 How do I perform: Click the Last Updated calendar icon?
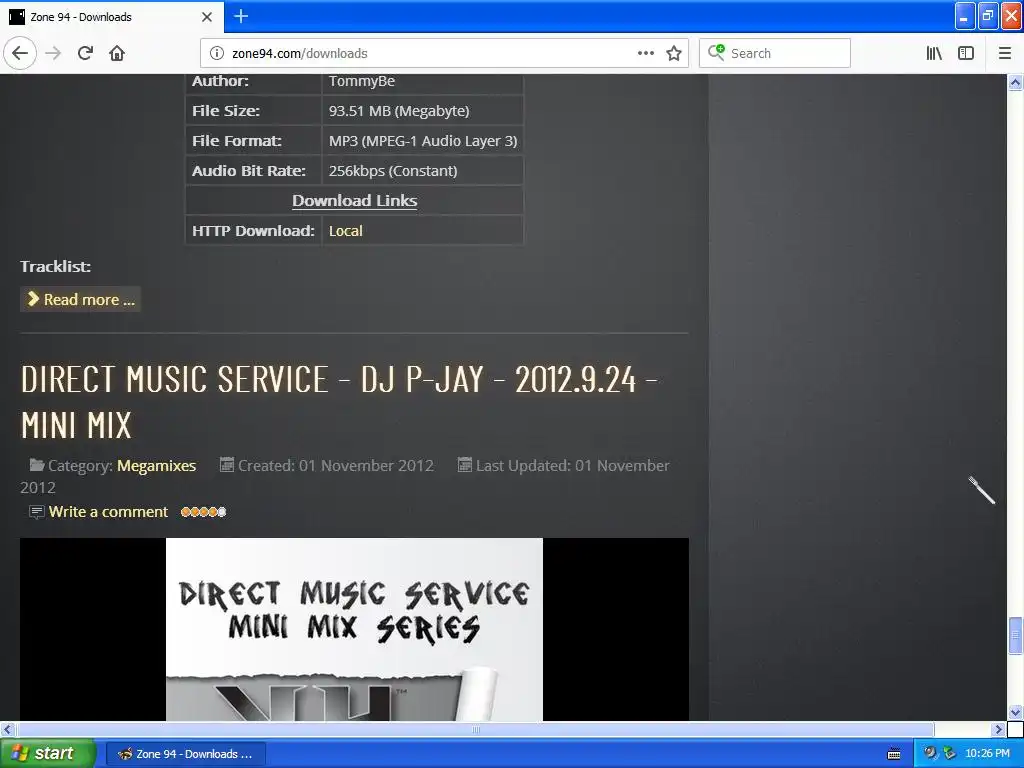click(x=464, y=465)
